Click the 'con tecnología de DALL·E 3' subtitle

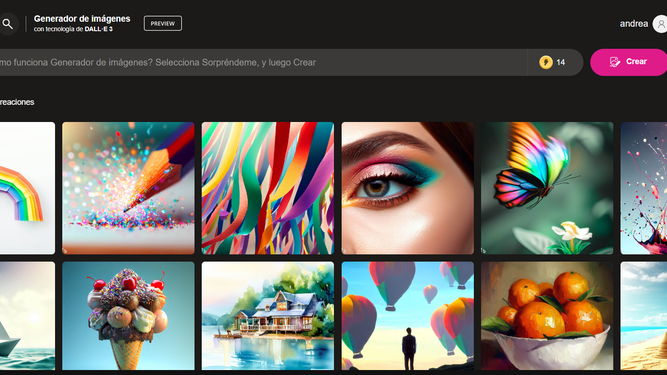pyautogui.click(x=73, y=29)
